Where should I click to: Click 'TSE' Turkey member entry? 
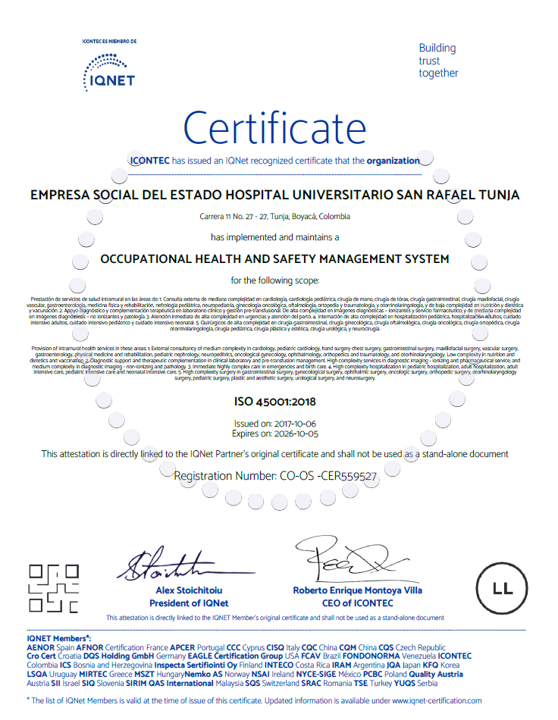[373, 683]
